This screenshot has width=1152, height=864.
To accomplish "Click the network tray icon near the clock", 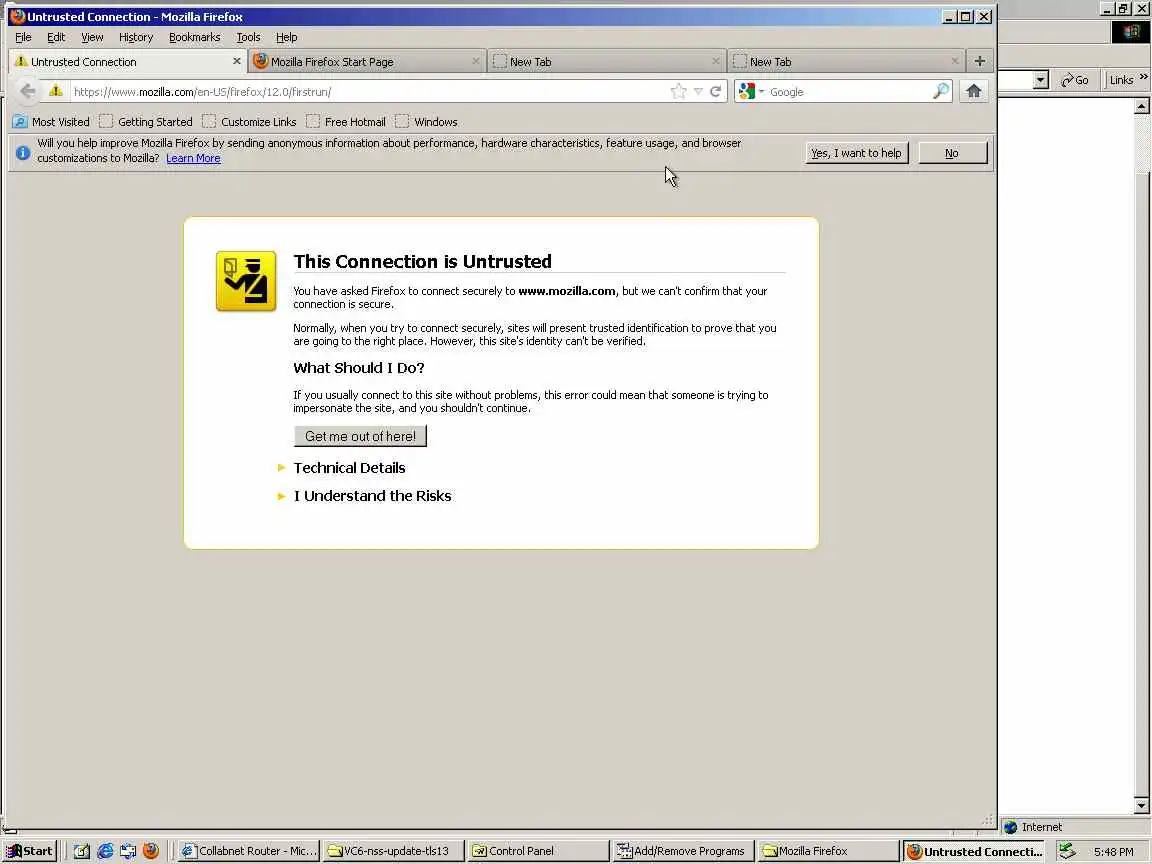I will point(1067,851).
